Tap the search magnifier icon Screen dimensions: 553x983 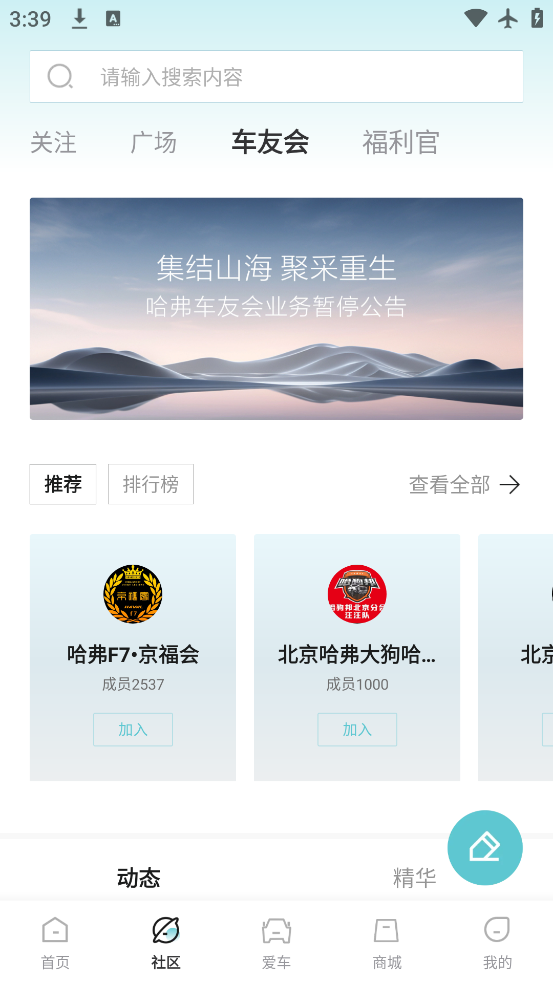coord(60,76)
